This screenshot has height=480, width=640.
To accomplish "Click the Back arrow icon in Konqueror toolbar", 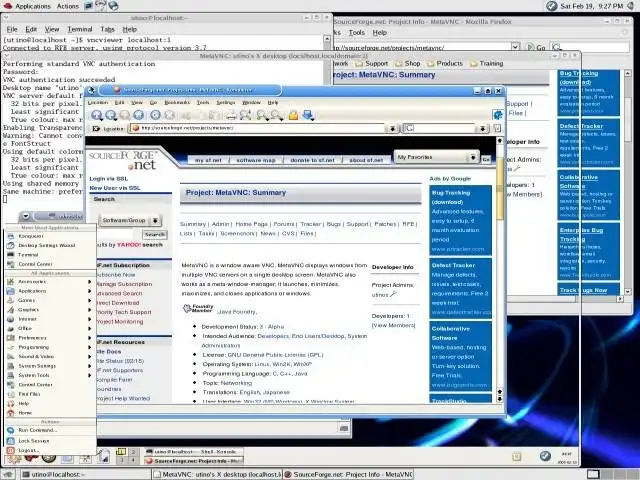I will (111, 116).
